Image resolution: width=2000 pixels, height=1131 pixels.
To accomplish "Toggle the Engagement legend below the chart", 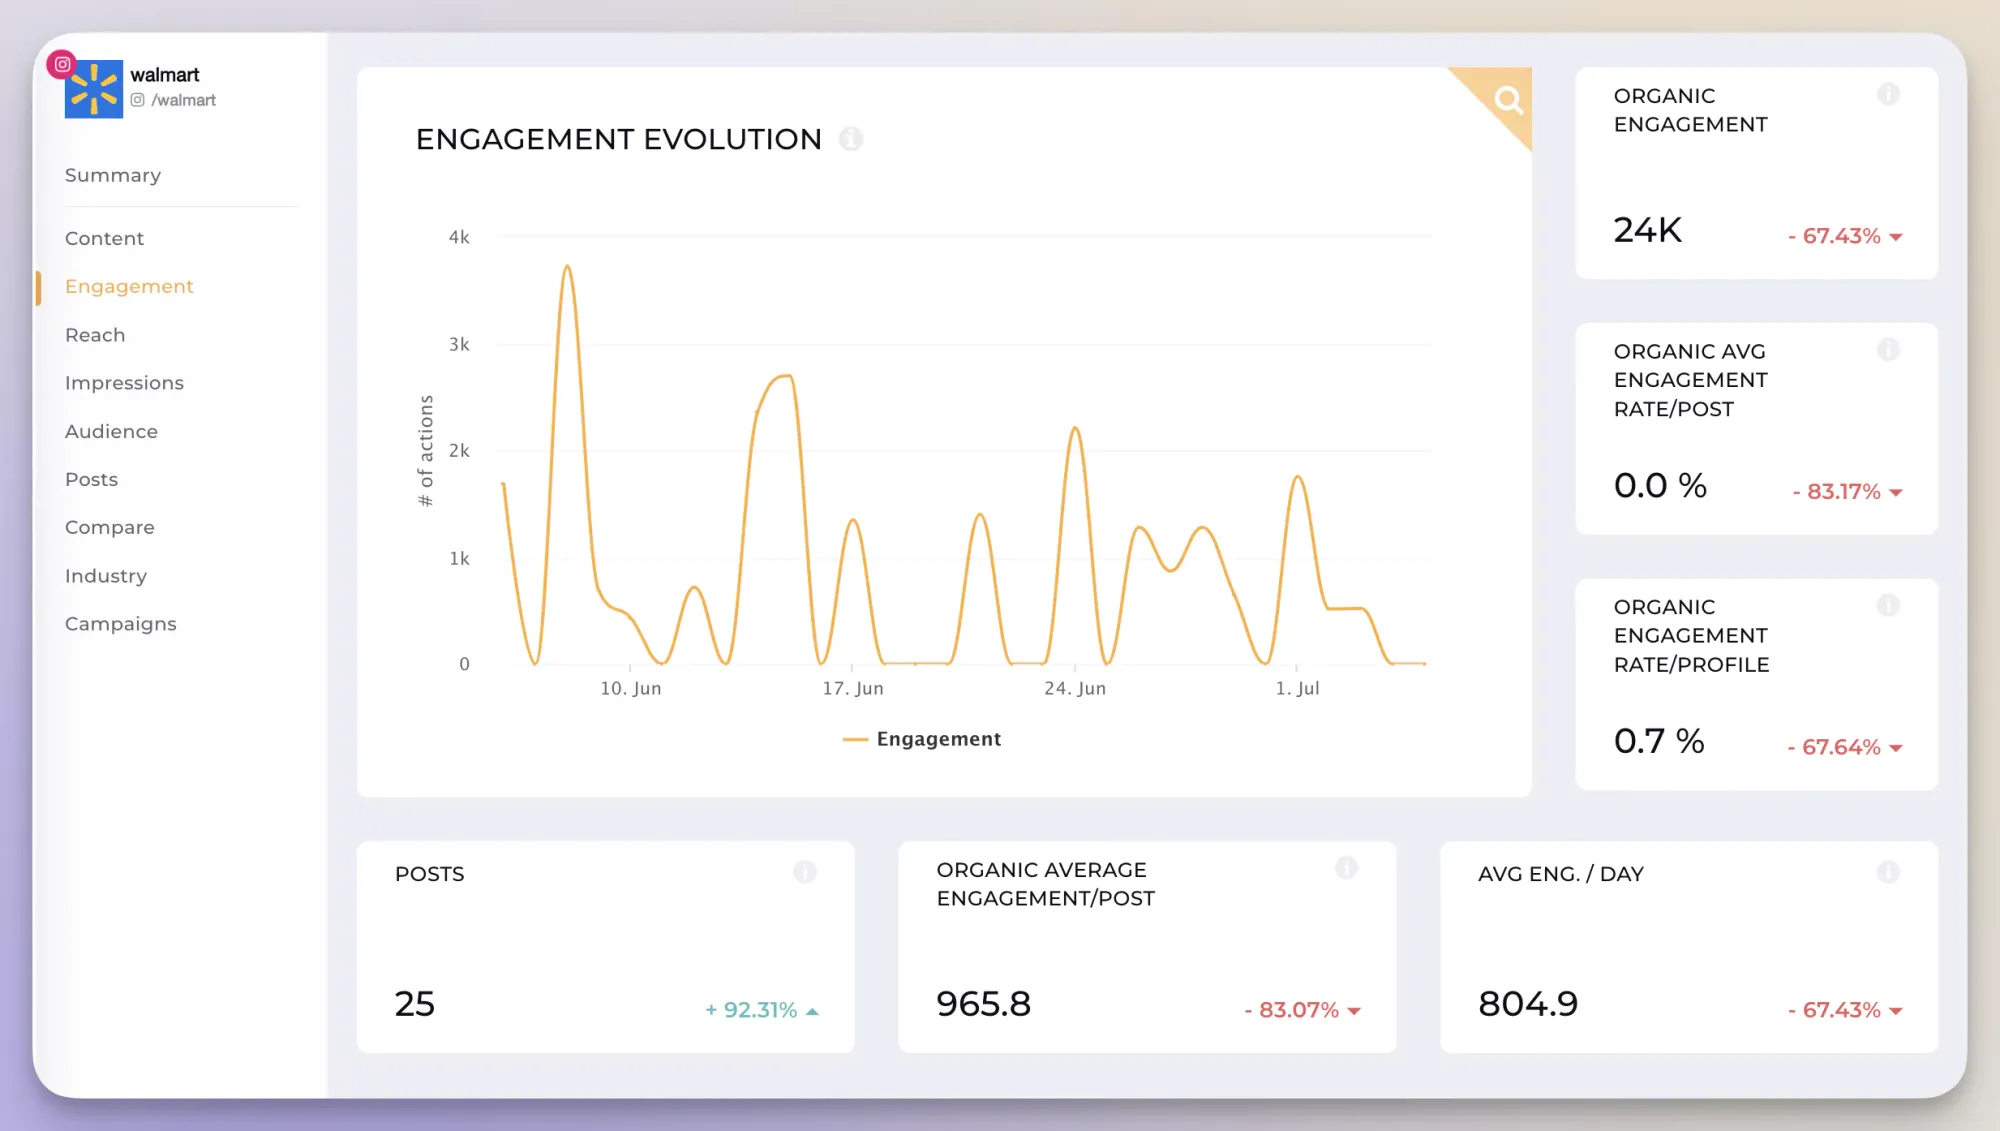I will point(938,739).
